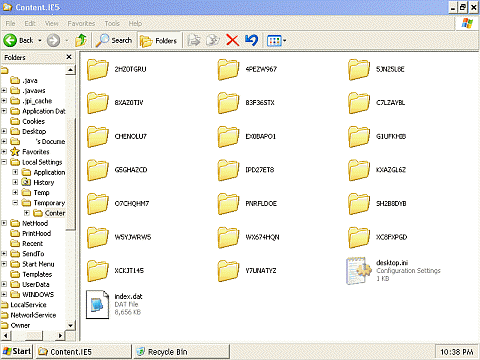
Task: Select the SH2B8DYB folder
Action: 377,203
